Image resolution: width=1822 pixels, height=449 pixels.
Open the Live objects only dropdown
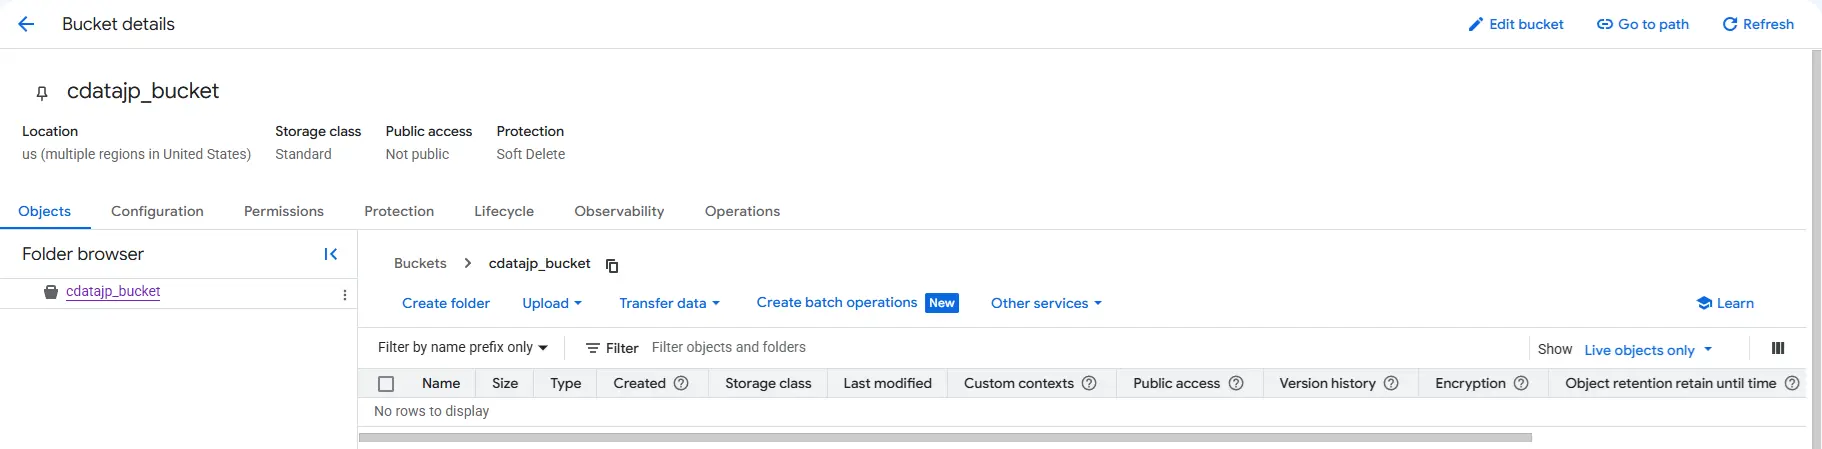(x=1648, y=350)
